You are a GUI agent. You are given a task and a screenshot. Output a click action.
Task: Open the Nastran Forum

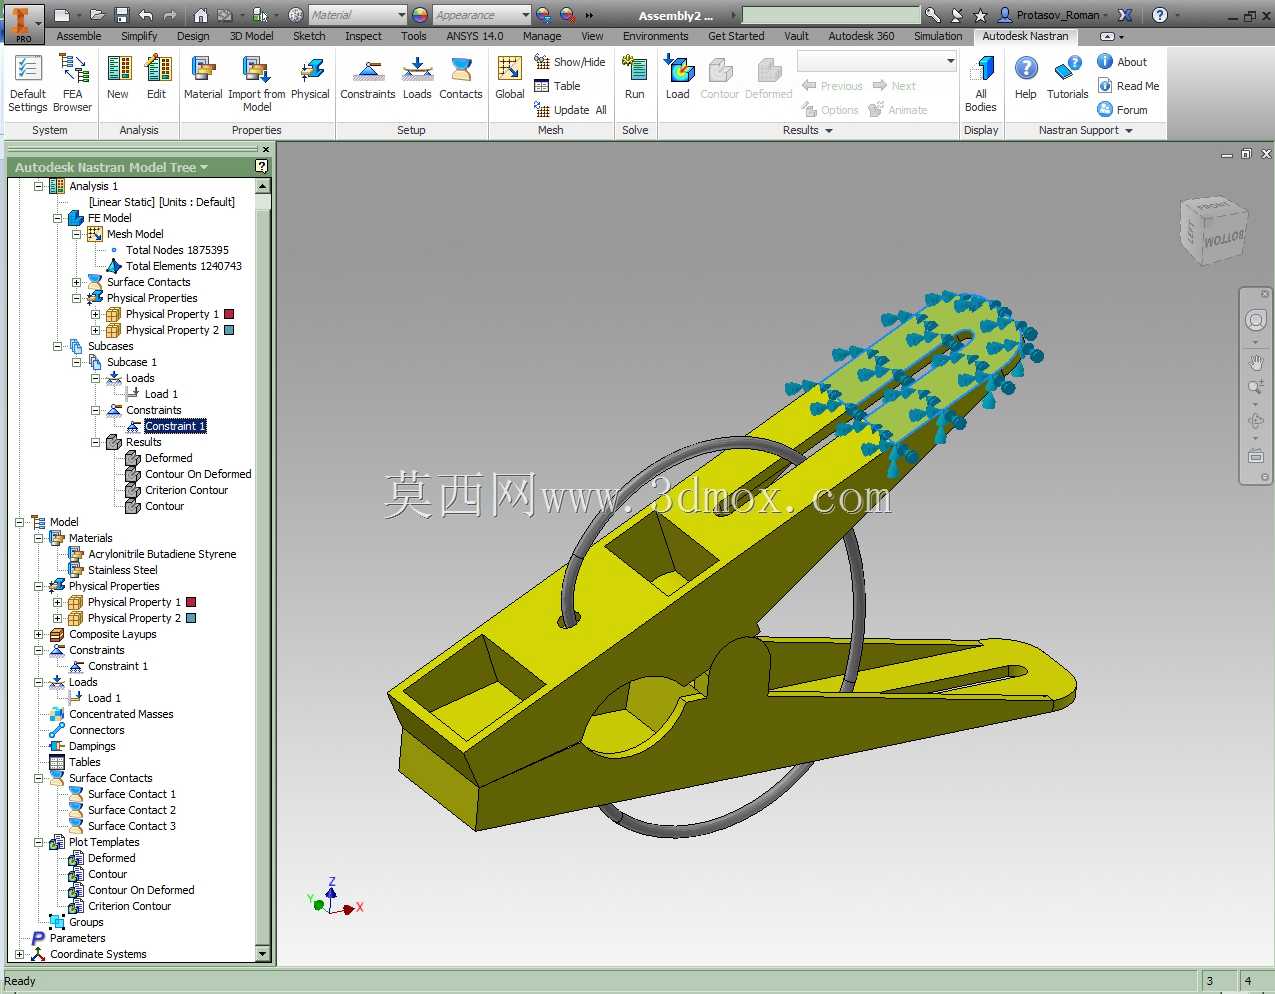1123,110
